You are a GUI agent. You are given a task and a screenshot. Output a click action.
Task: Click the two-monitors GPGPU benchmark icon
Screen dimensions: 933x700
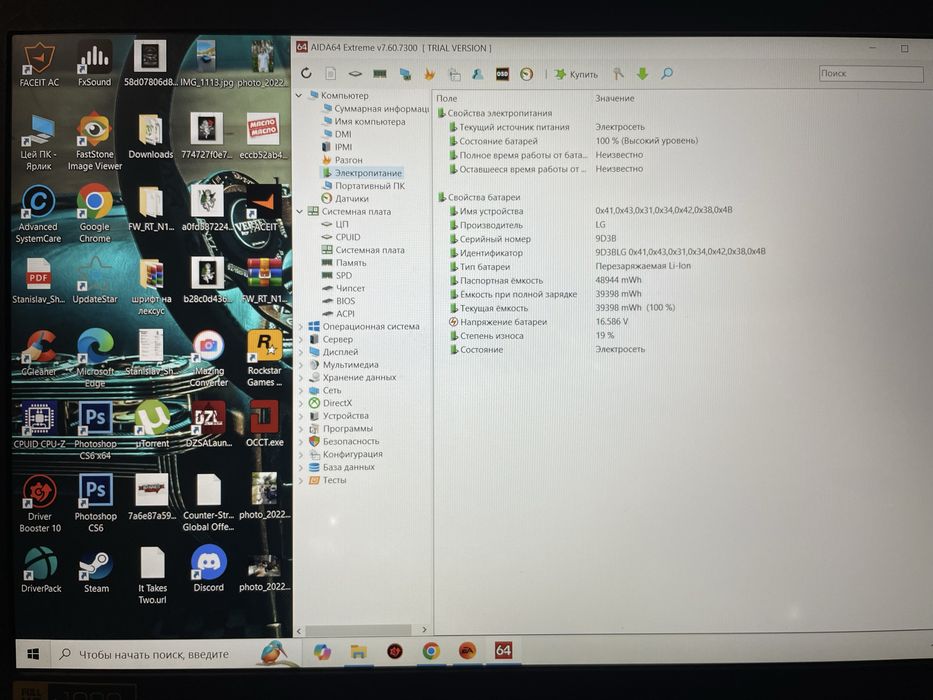point(405,74)
